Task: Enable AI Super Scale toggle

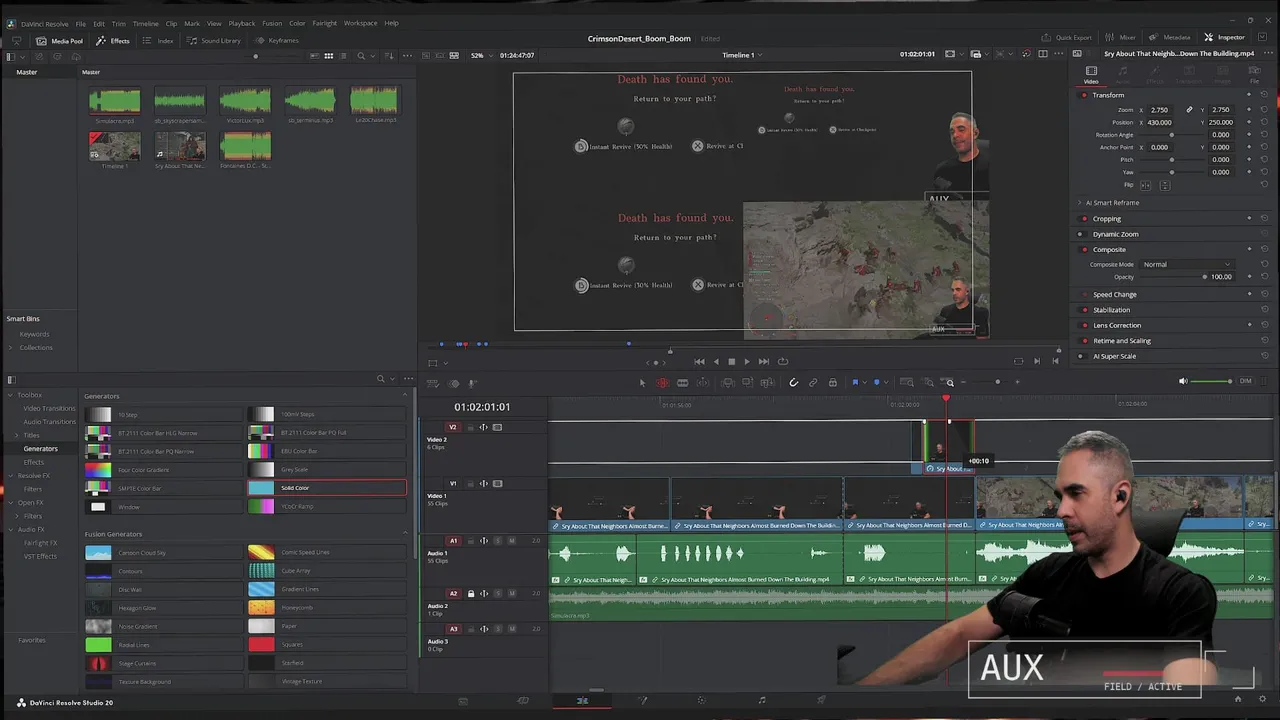Action: [1080, 356]
